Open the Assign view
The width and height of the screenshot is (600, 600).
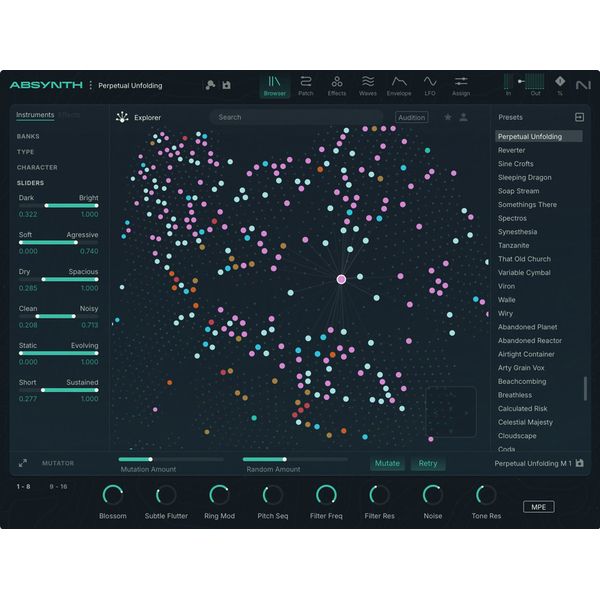tap(461, 86)
